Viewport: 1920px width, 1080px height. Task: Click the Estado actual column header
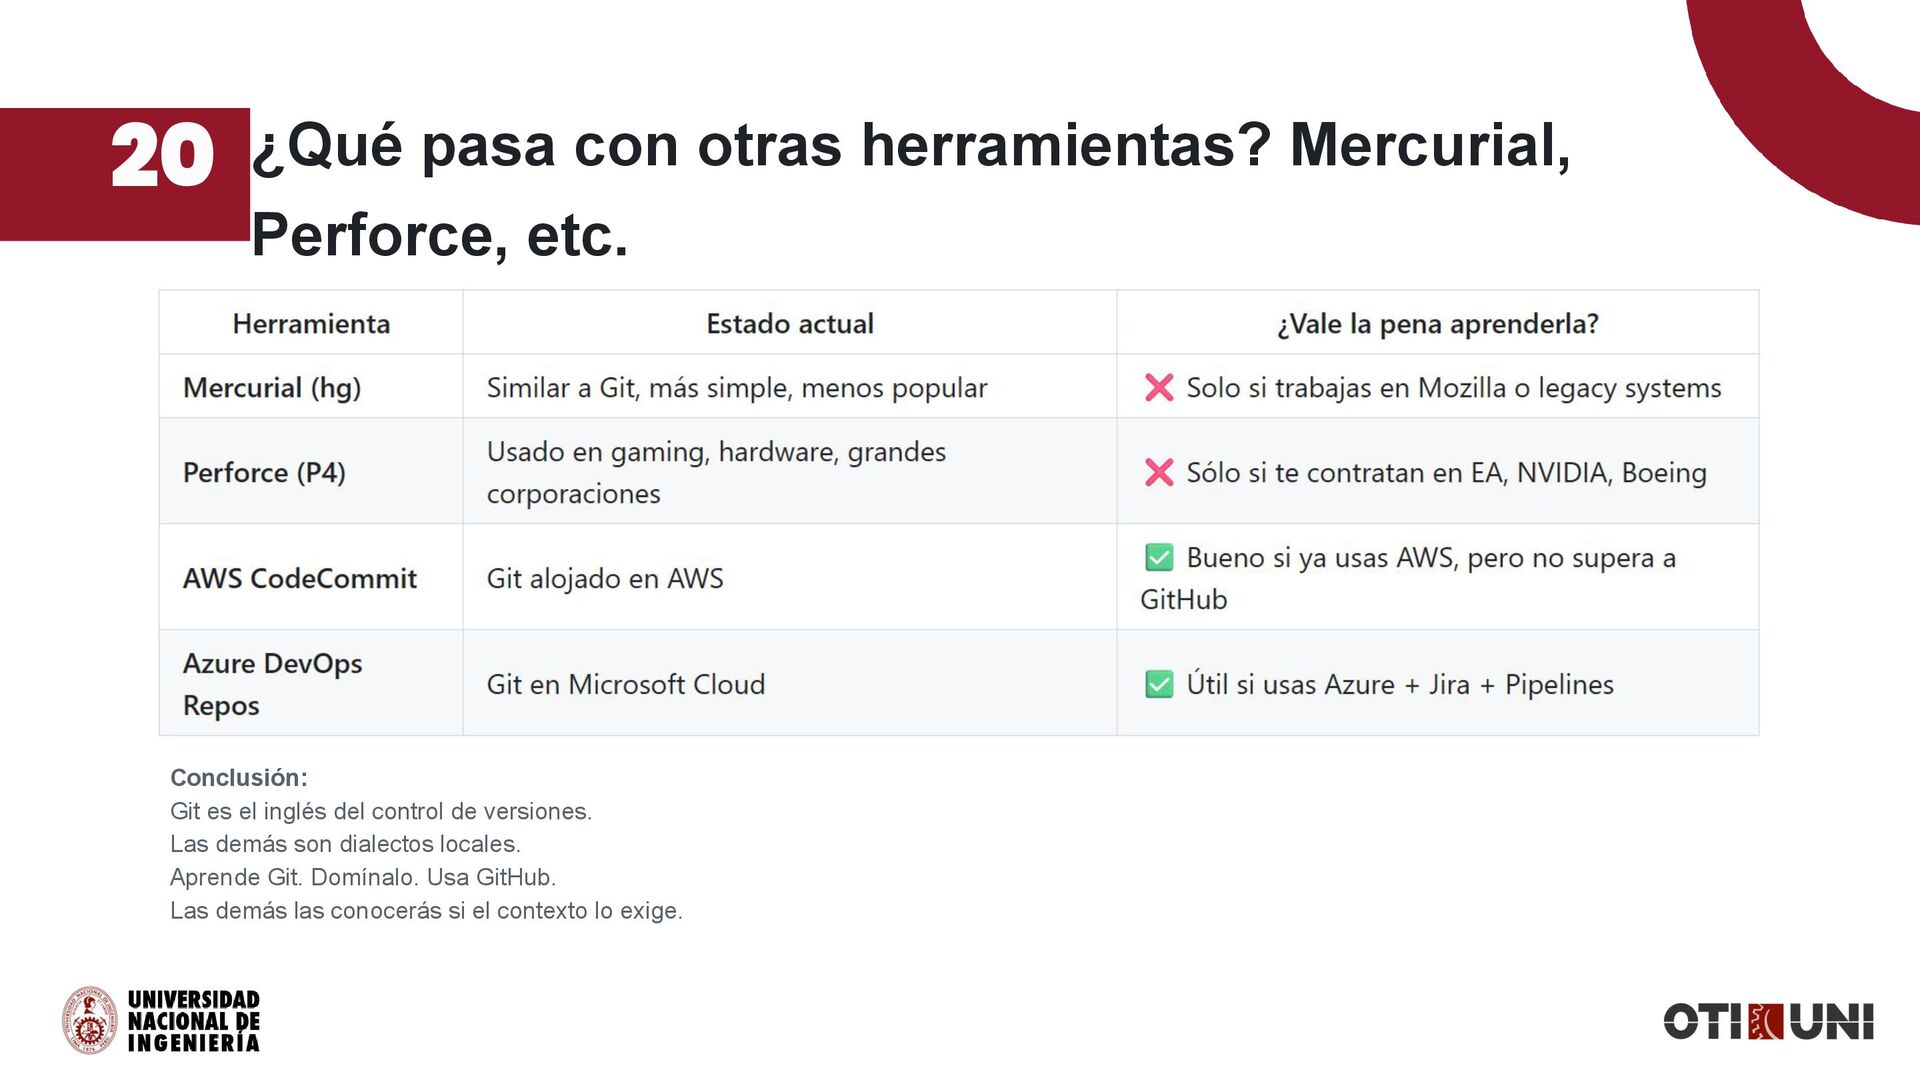click(789, 324)
